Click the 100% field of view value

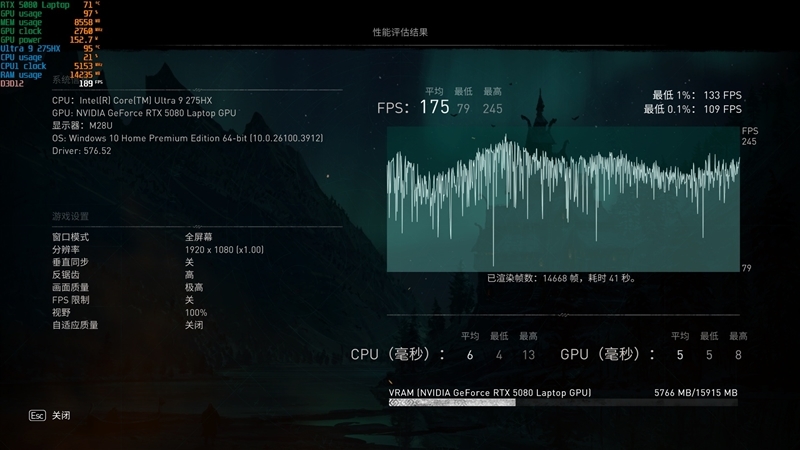click(196, 313)
